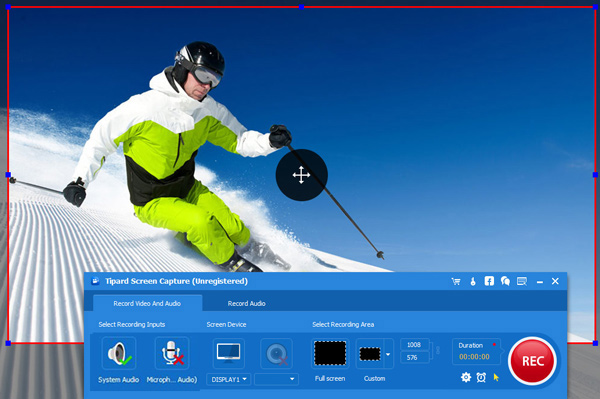This screenshot has width=600, height=399.
Task: Click the shopping cart purchase icon
Action: pyautogui.click(x=456, y=282)
